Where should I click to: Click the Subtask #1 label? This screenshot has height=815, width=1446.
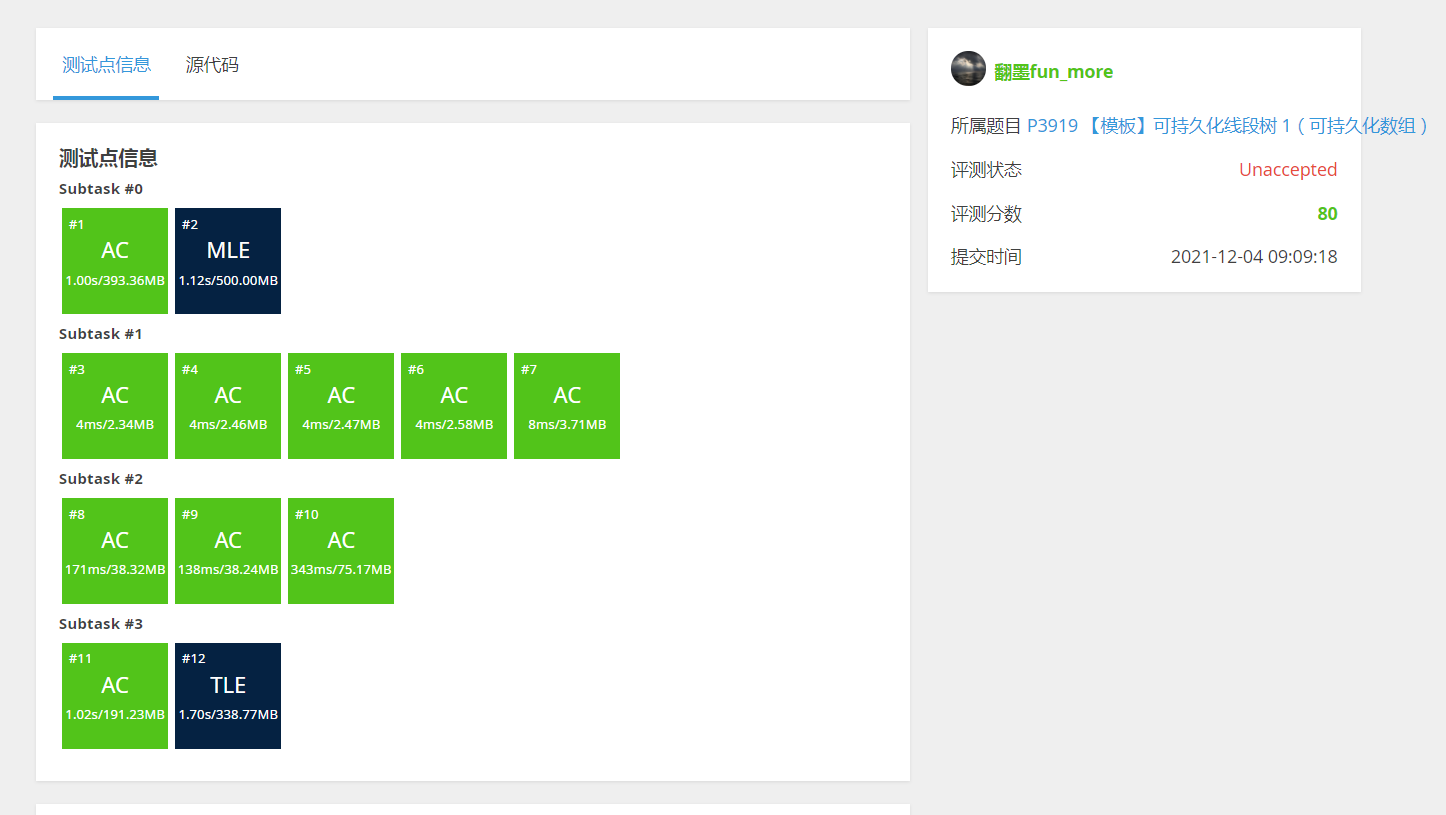(101, 334)
